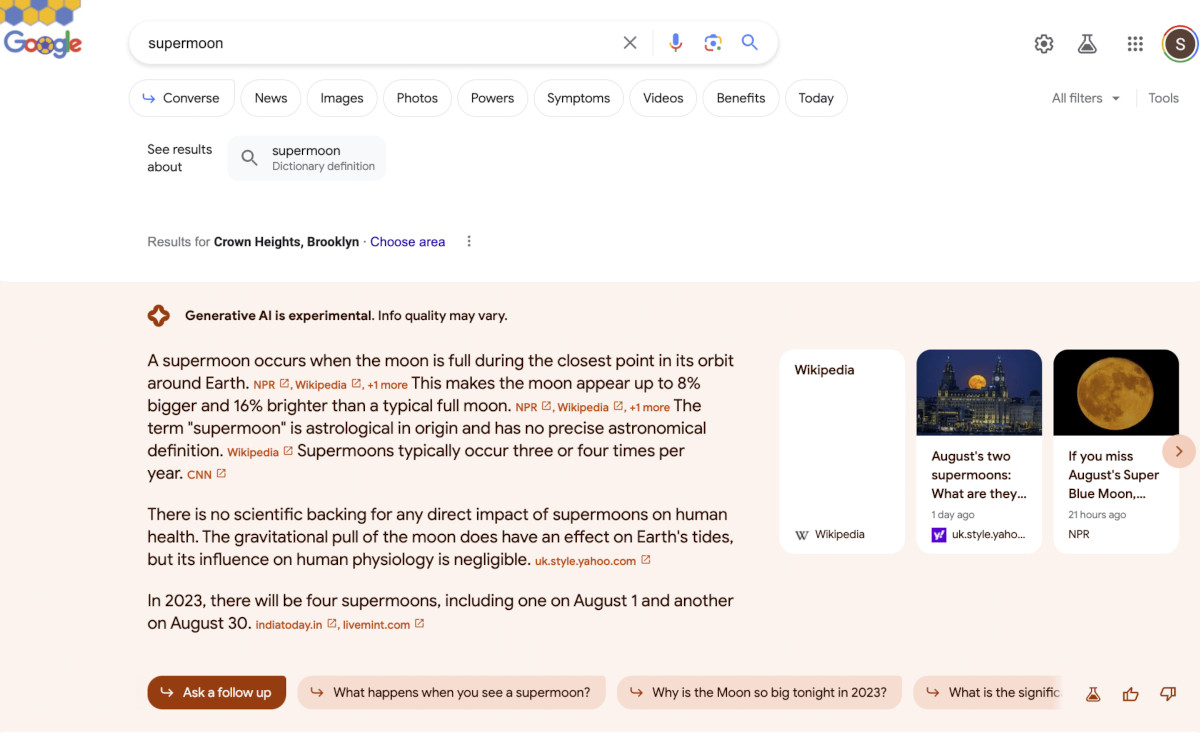The width and height of the screenshot is (1200, 747).
Task: Start voice search with the microphone icon
Action: pyautogui.click(x=675, y=43)
